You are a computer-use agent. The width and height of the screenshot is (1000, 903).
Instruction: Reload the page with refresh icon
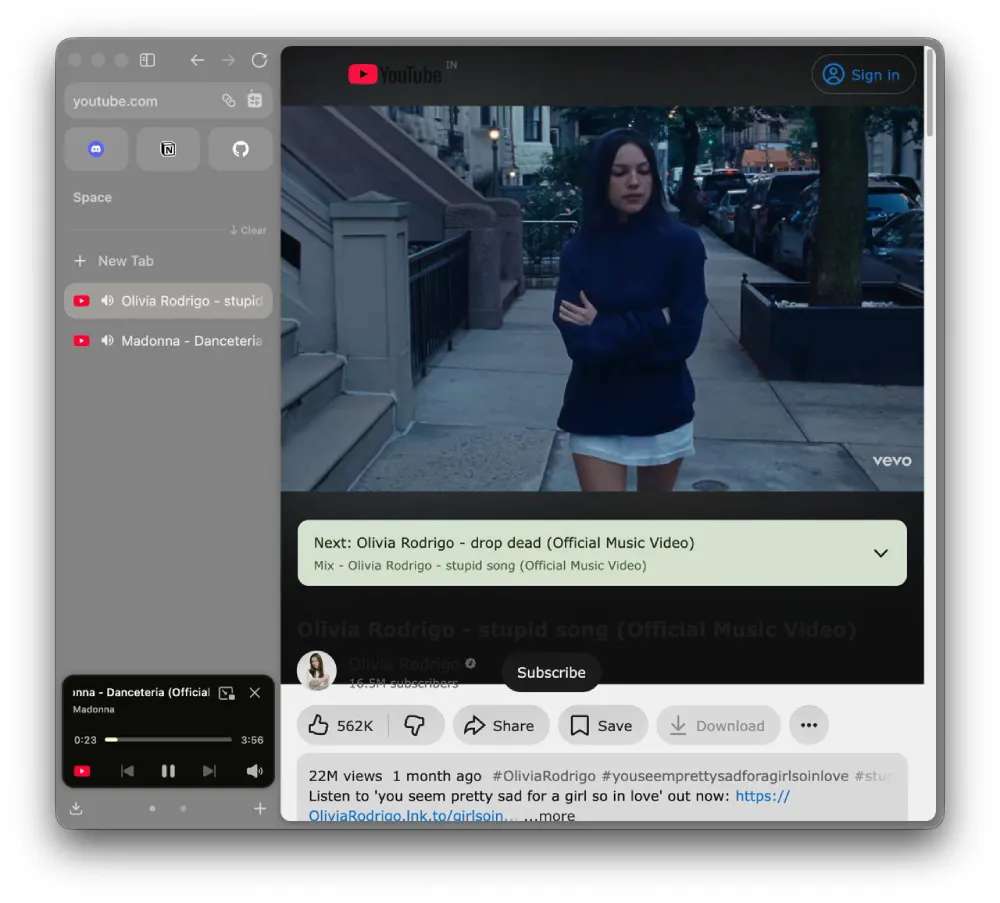(259, 60)
